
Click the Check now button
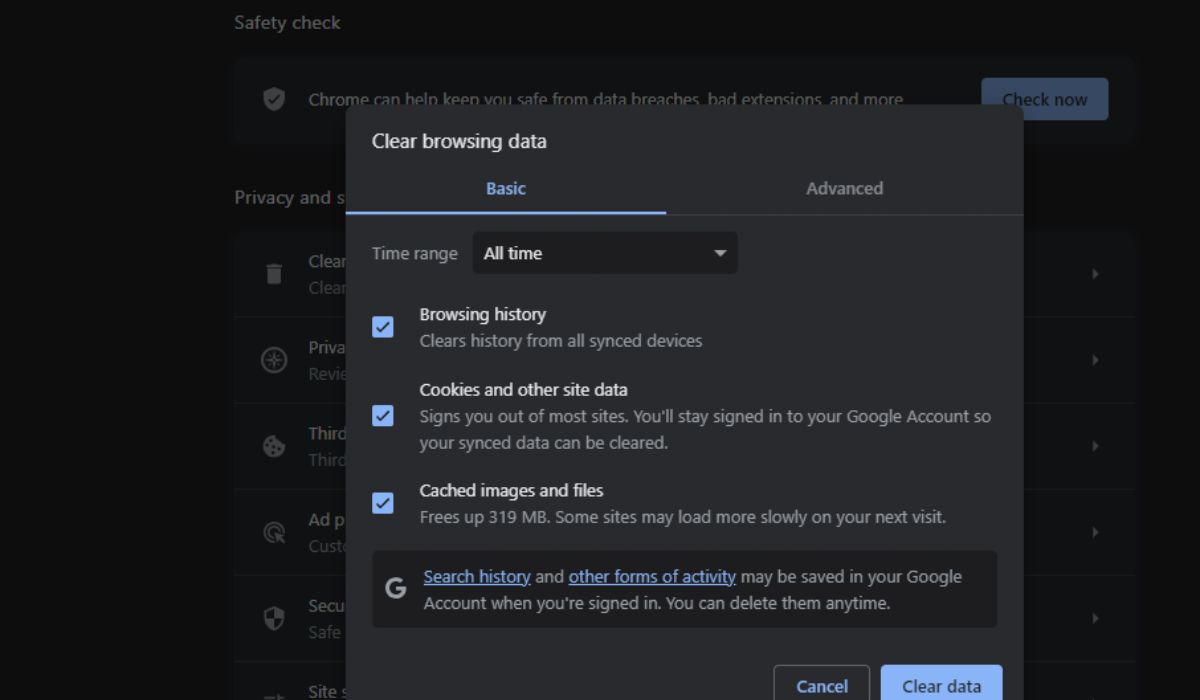[1045, 99]
